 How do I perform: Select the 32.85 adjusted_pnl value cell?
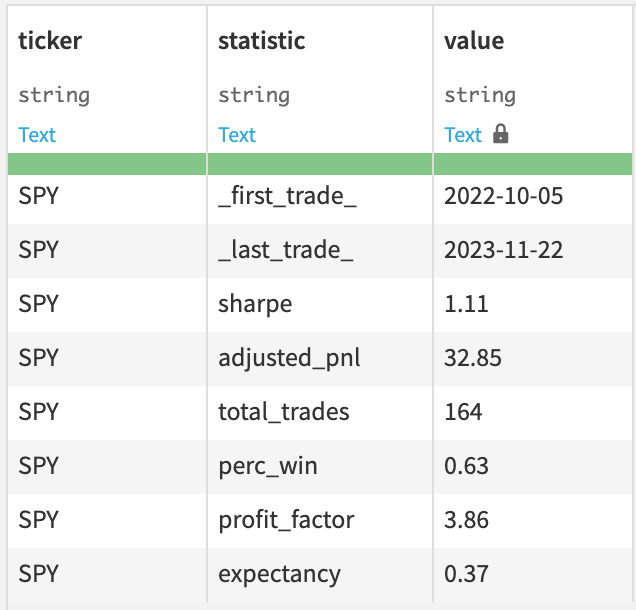(x=473, y=358)
